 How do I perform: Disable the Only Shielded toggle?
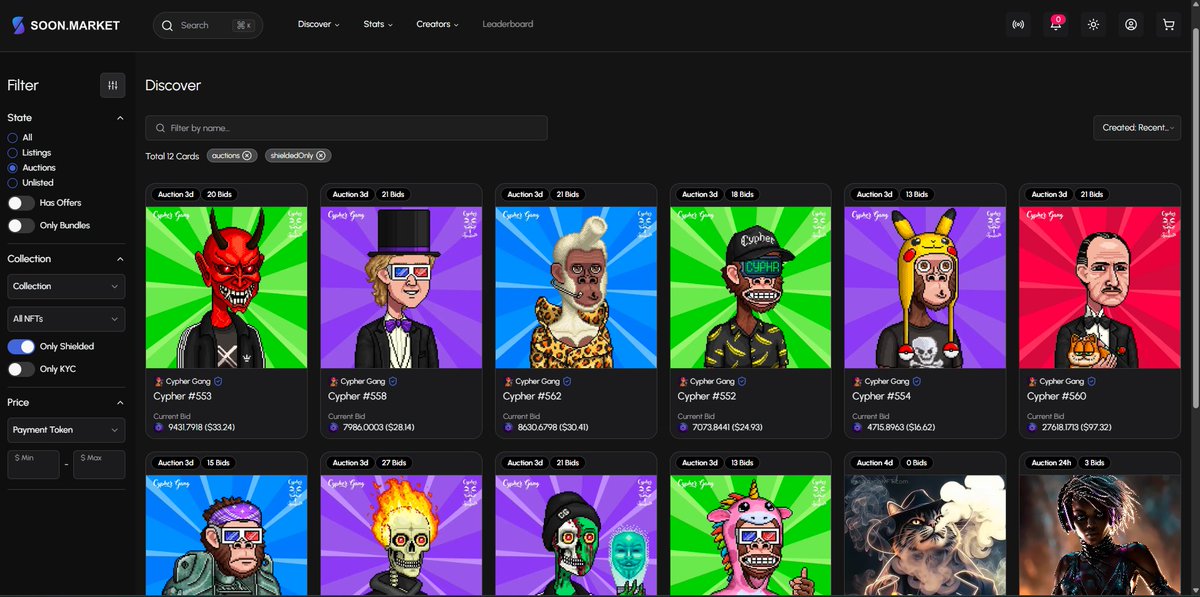point(21,347)
